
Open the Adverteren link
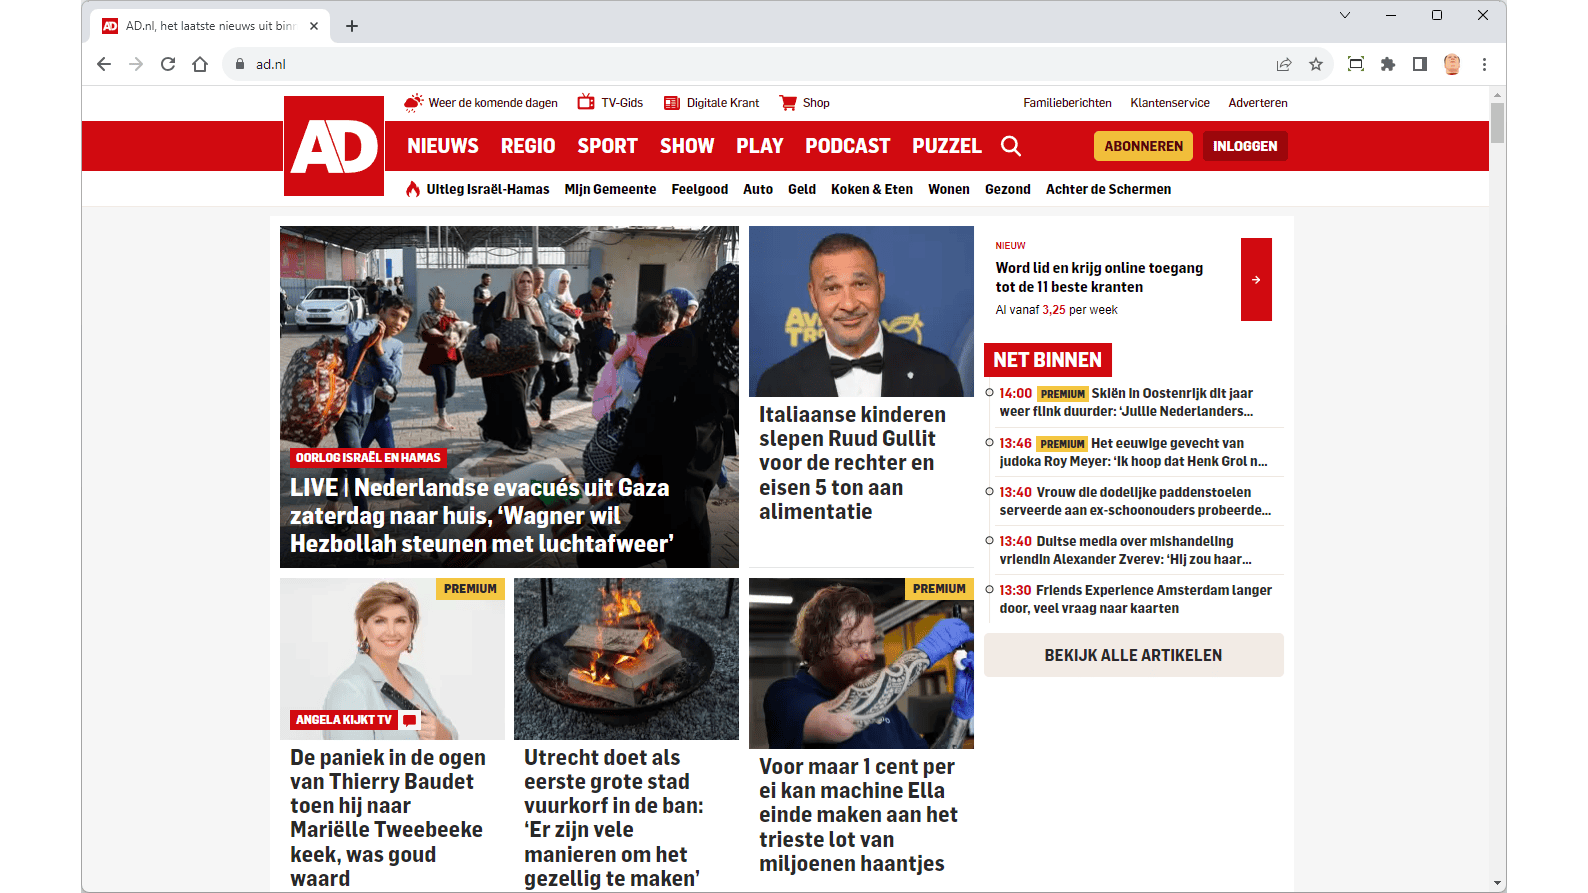point(1258,103)
